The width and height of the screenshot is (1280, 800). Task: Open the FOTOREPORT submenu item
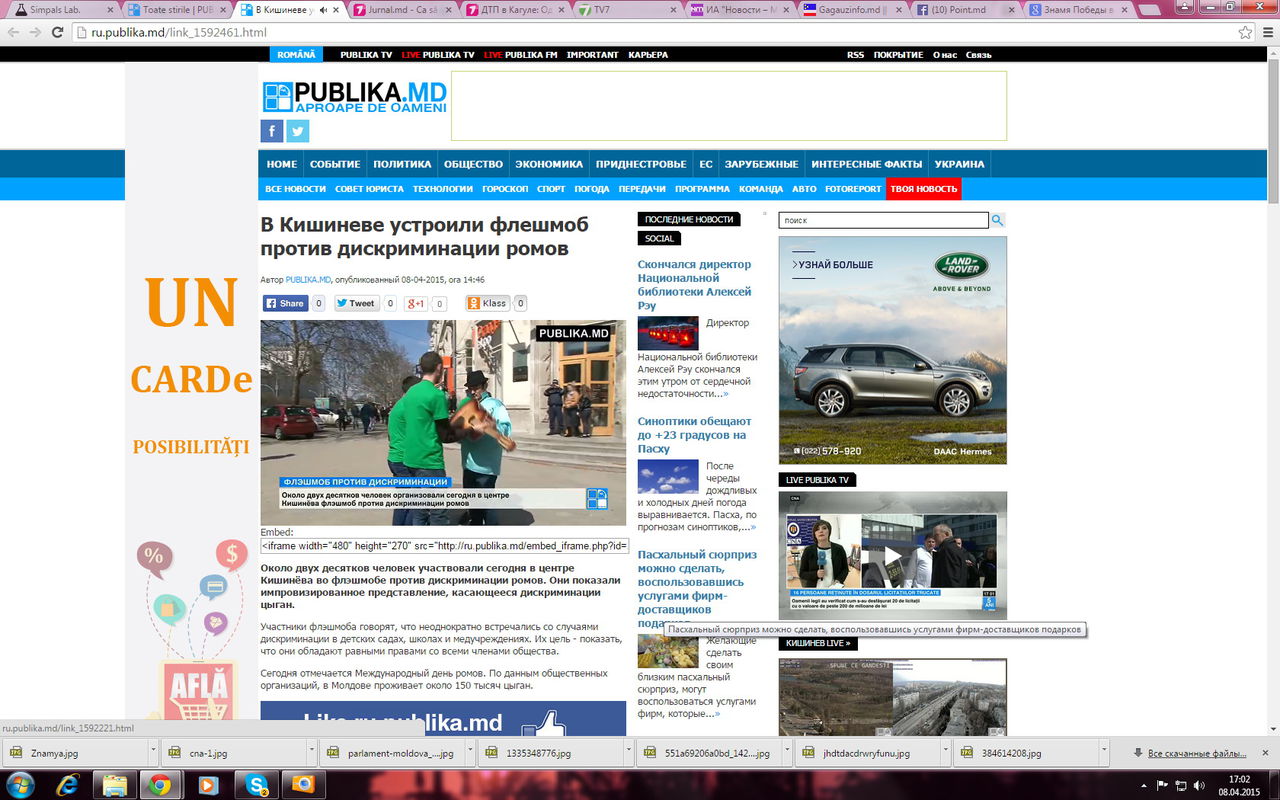853,189
